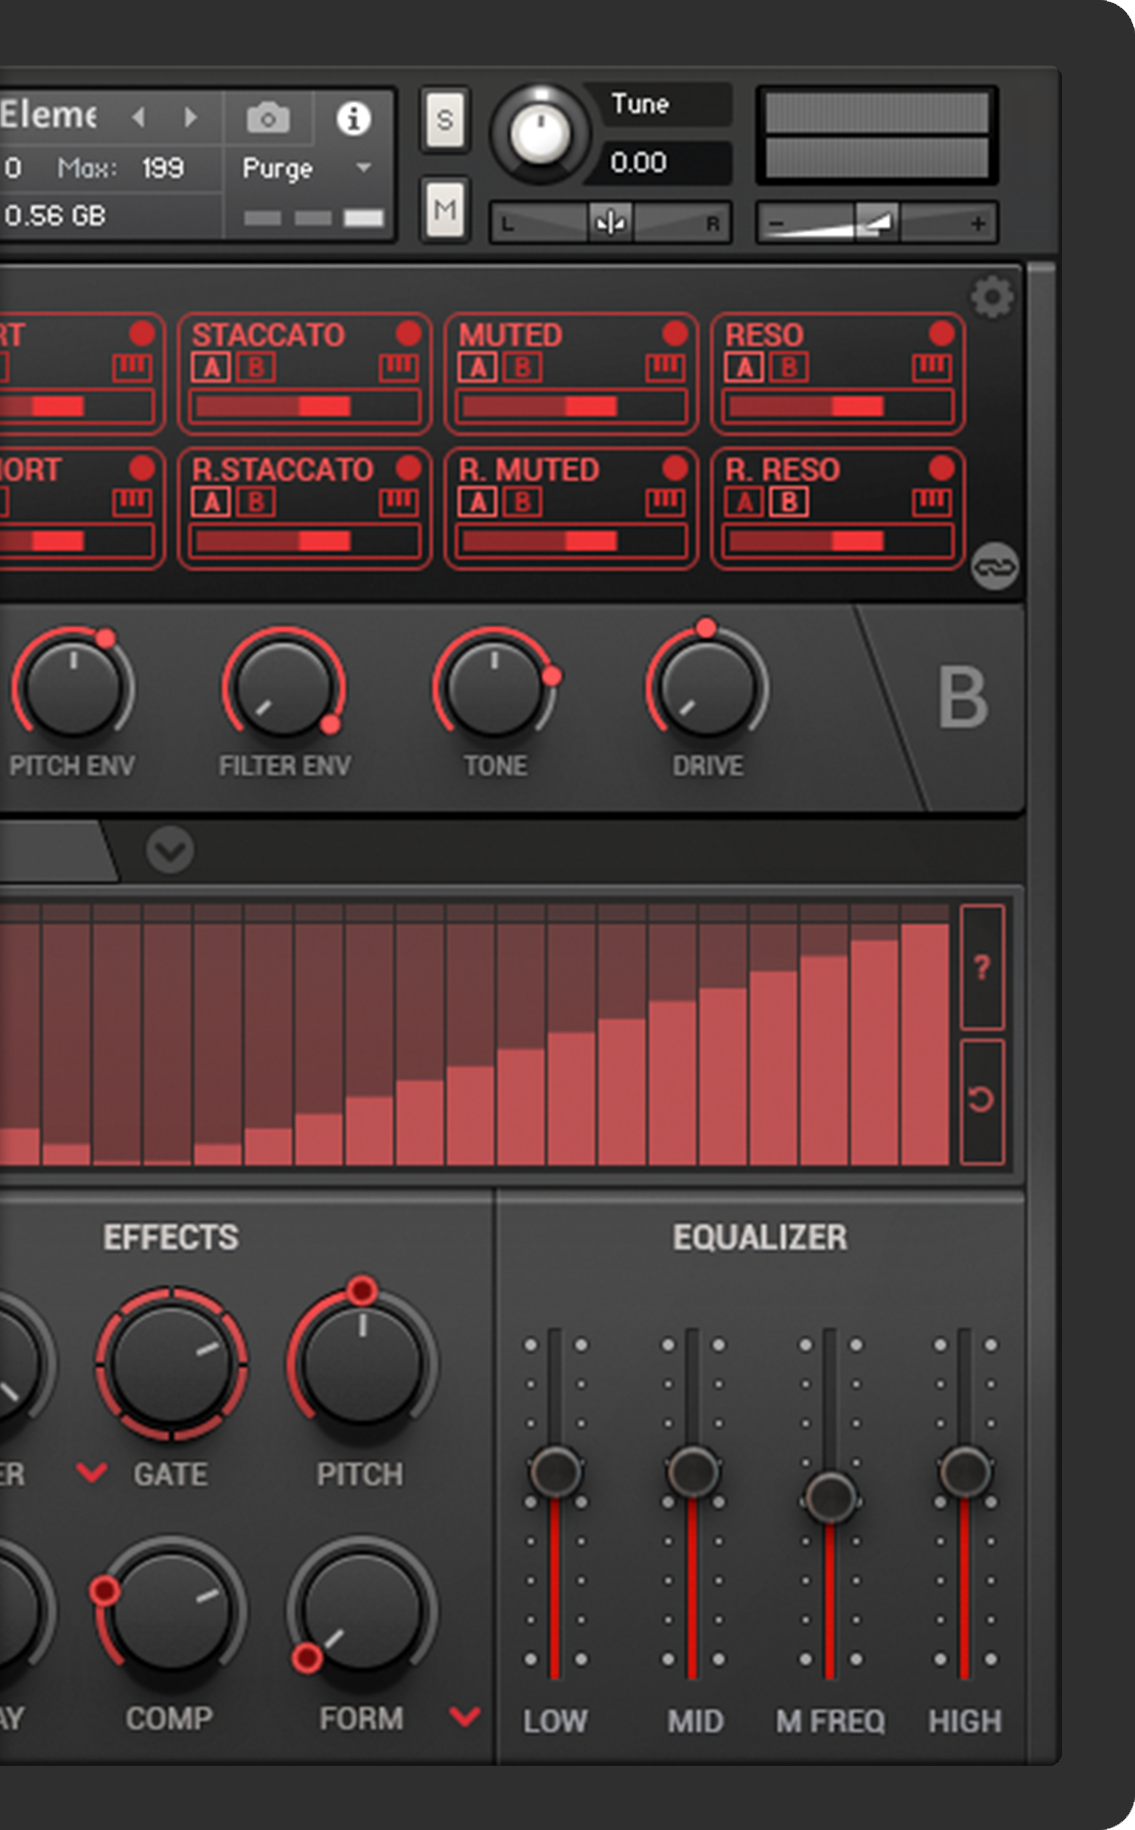1135x1830 pixels.
Task: Click the camera snapshot icon
Action: coord(268,119)
